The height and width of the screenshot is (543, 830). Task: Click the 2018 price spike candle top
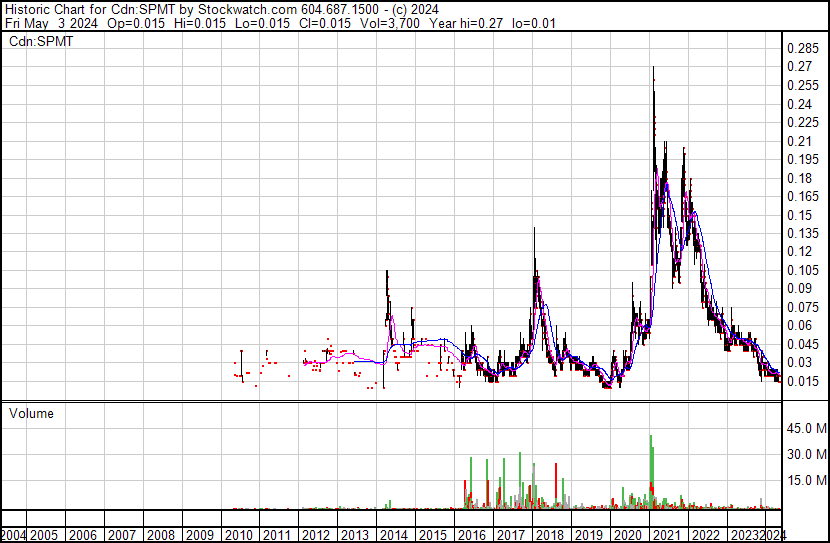coord(535,228)
